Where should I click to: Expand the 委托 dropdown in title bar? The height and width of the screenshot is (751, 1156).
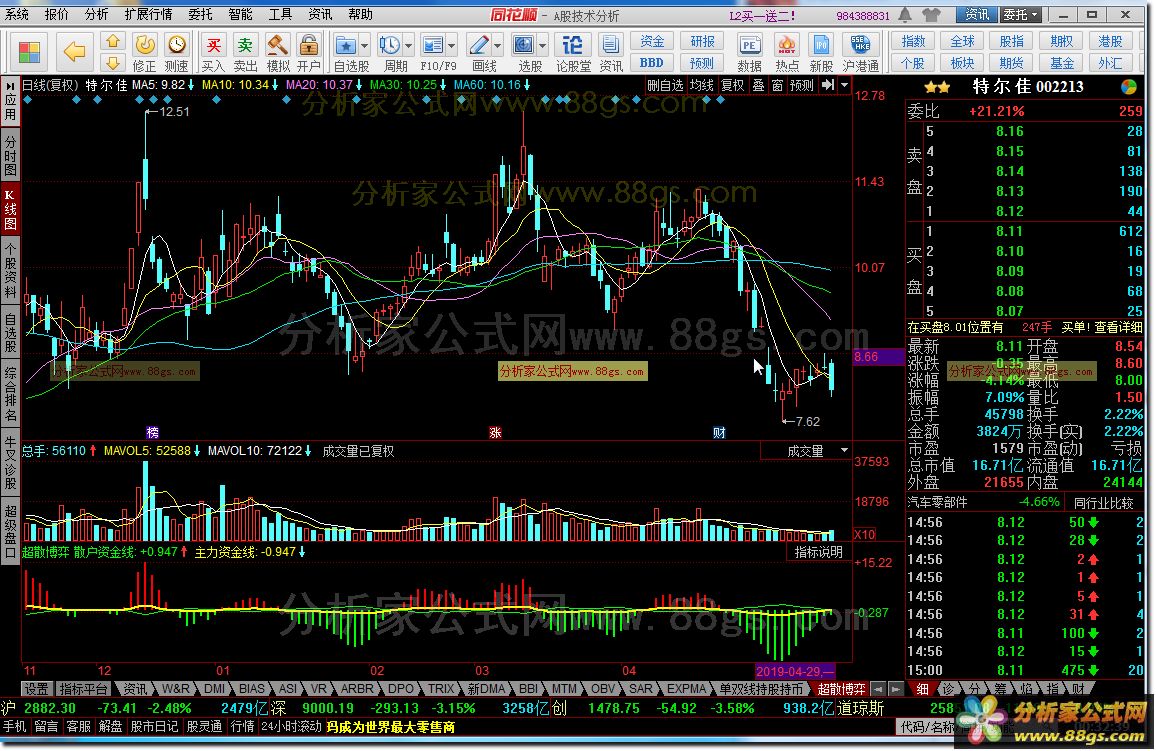pyautogui.click(x=1020, y=14)
